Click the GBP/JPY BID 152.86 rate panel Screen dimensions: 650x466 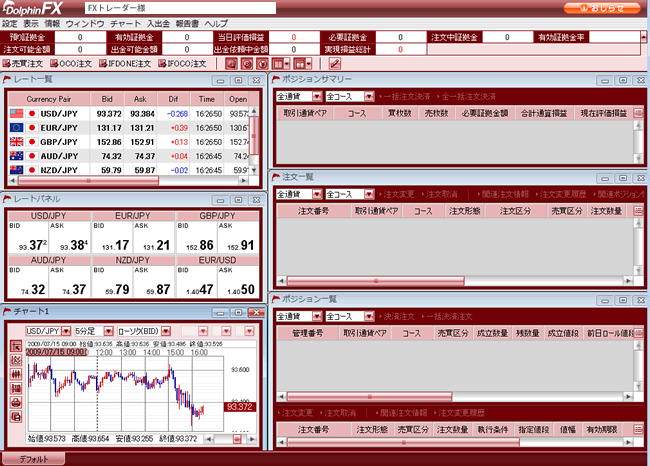point(197,237)
